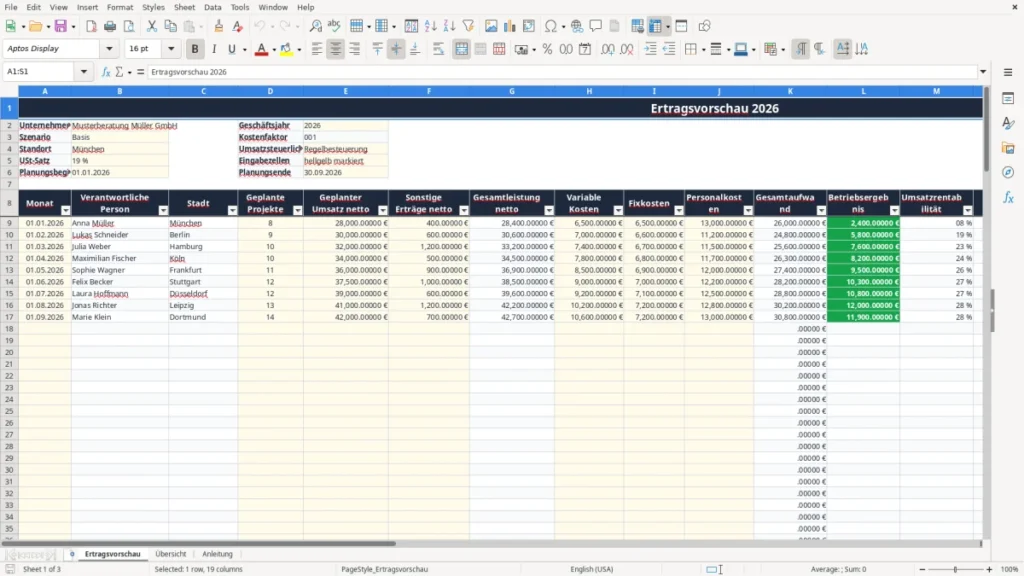Viewport: 1024px width, 576px height.
Task: Toggle Underline formatting
Action: tap(232, 49)
